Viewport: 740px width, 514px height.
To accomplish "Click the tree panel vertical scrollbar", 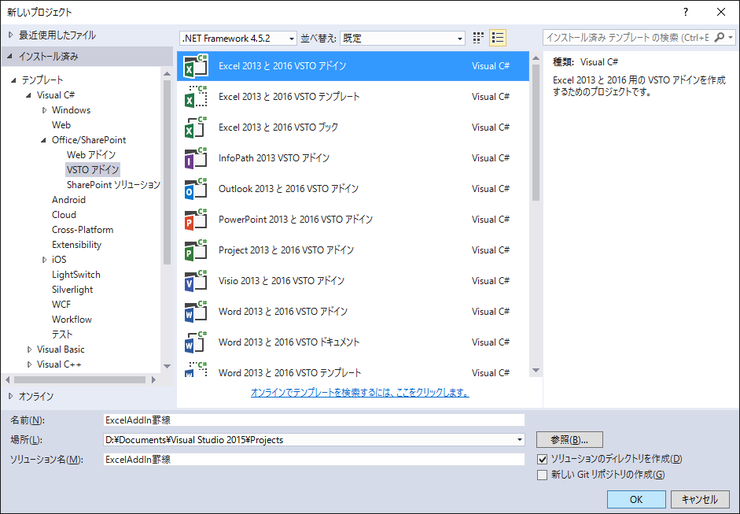I will point(167,172).
